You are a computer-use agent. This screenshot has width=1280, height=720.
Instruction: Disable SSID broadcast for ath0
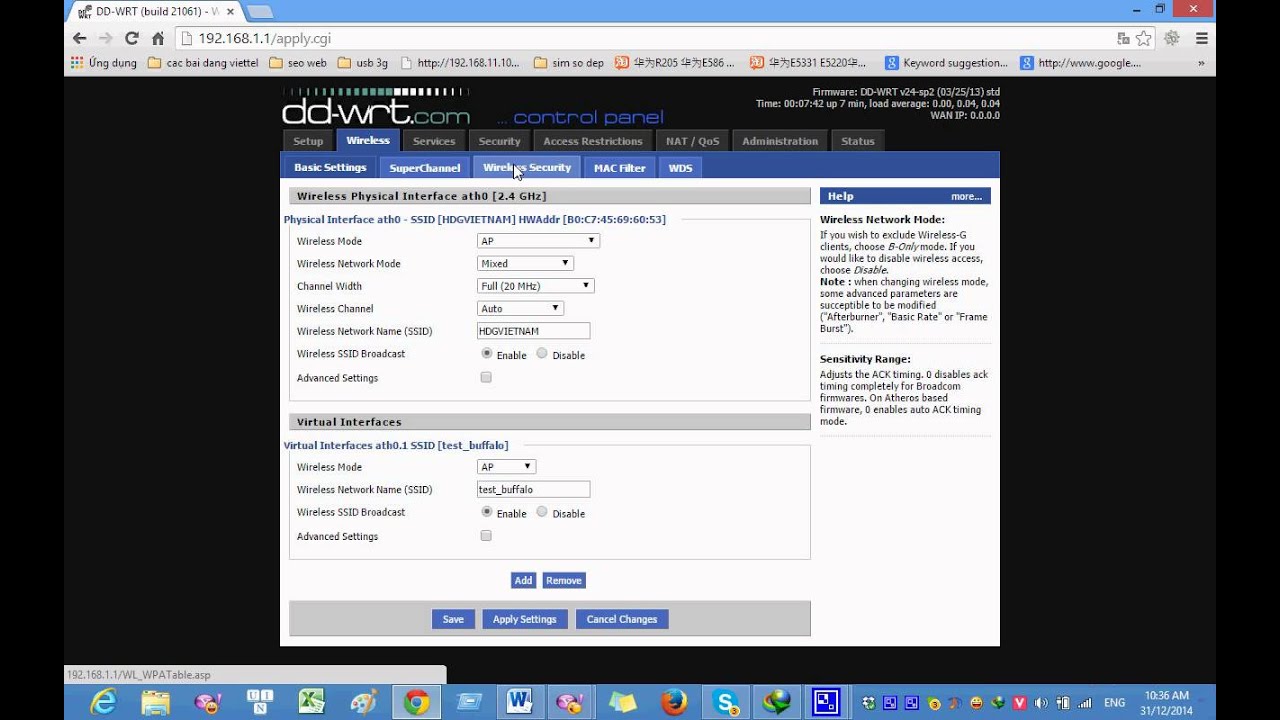click(542, 353)
